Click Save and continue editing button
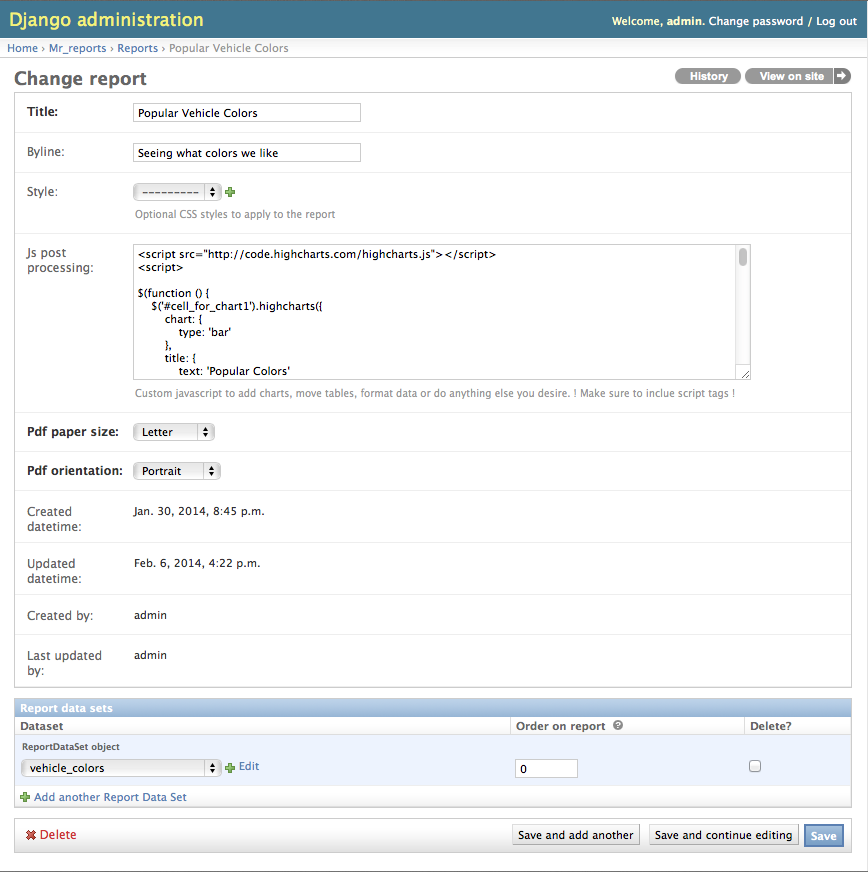The height and width of the screenshot is (872, 868). [723, 835]
